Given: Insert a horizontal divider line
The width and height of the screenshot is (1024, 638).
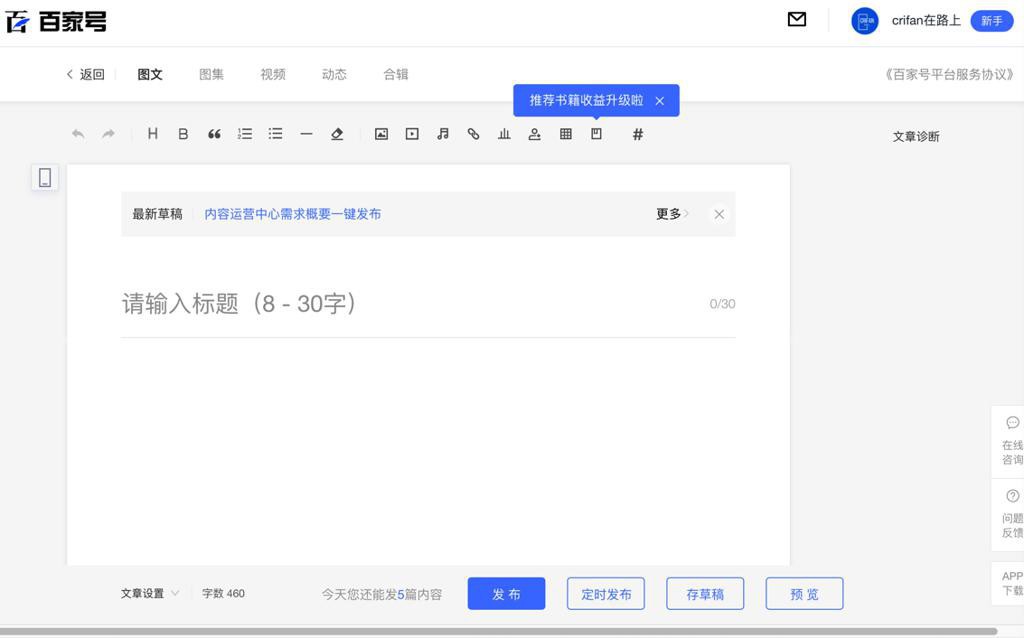Looking at the screenshot, I should tap(306, 134).
